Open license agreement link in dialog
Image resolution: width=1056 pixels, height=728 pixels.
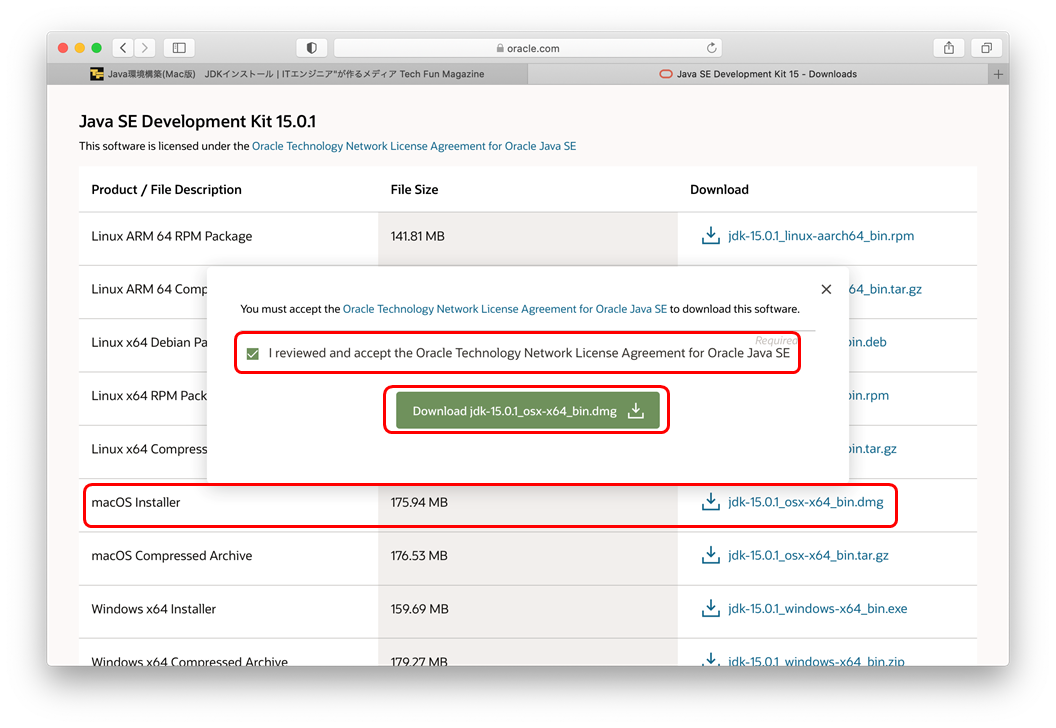[x=504, y=309]
